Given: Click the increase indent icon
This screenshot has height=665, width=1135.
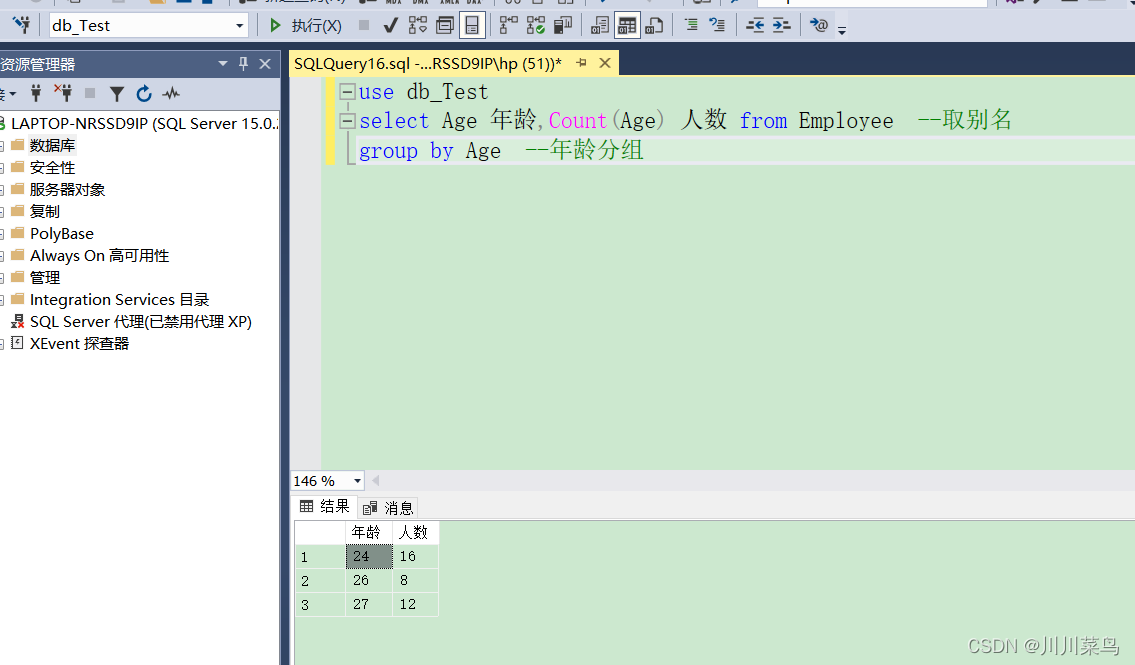Looking at the screenshot, I should [x=781, y=26].
